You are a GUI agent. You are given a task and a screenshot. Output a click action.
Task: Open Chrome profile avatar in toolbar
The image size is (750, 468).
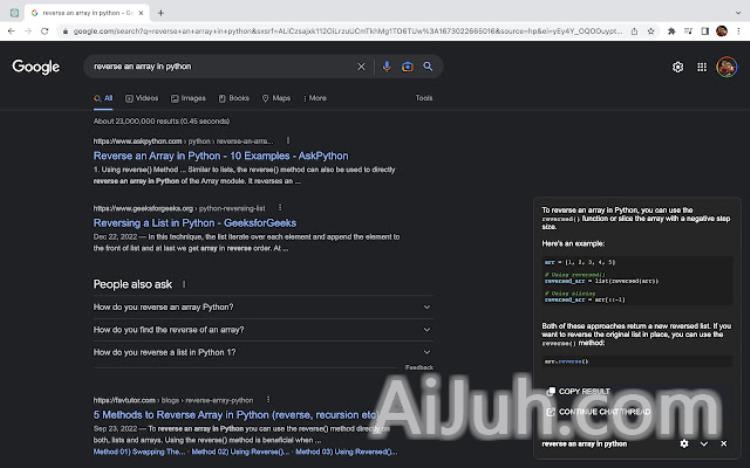tap(721, 31)
